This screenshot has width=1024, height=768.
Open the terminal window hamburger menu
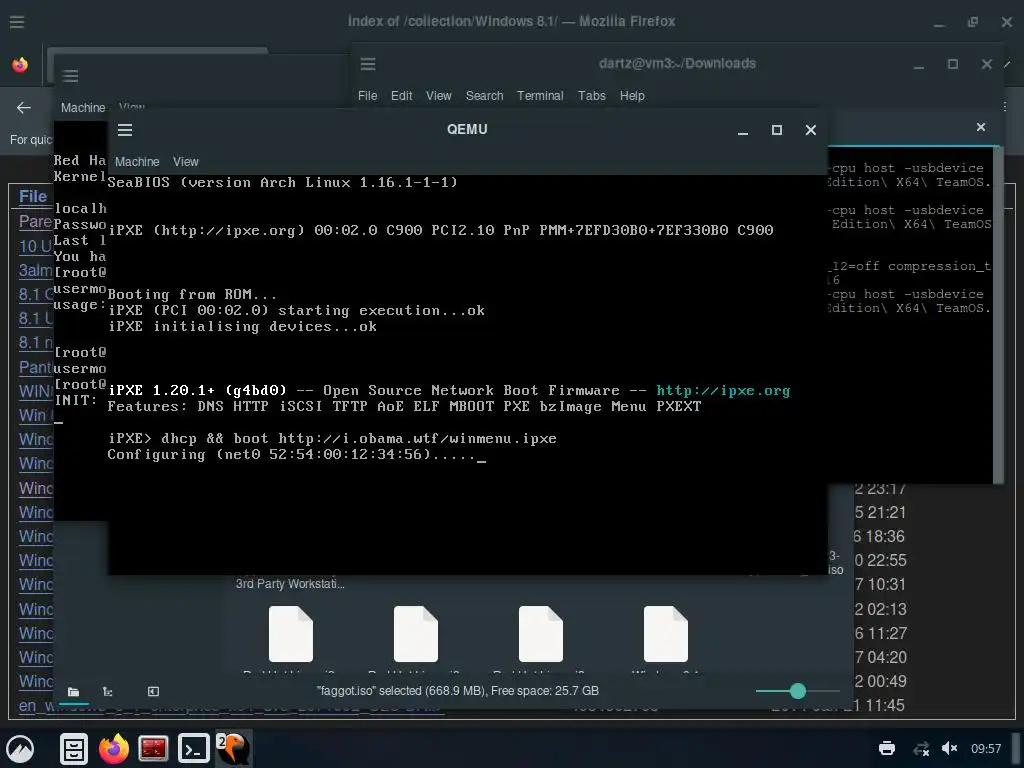[x=368, y=63]
